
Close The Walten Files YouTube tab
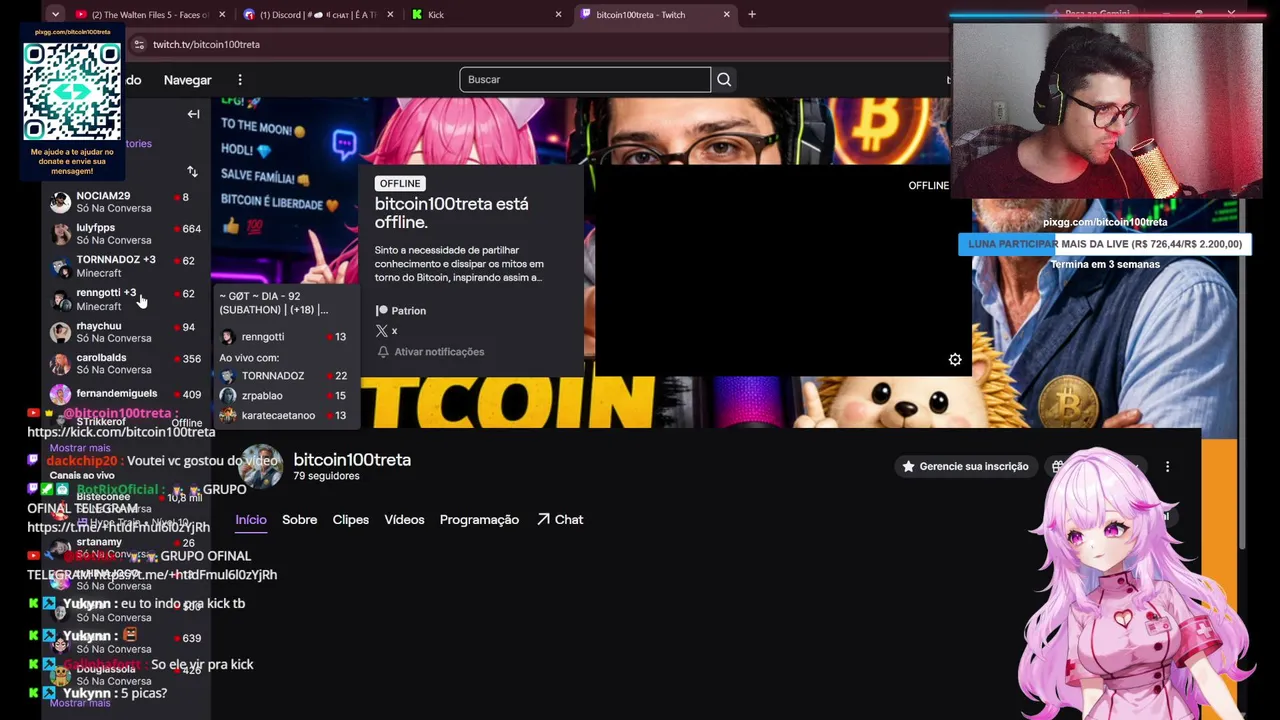pyautogui.click(x=222, y=14)
